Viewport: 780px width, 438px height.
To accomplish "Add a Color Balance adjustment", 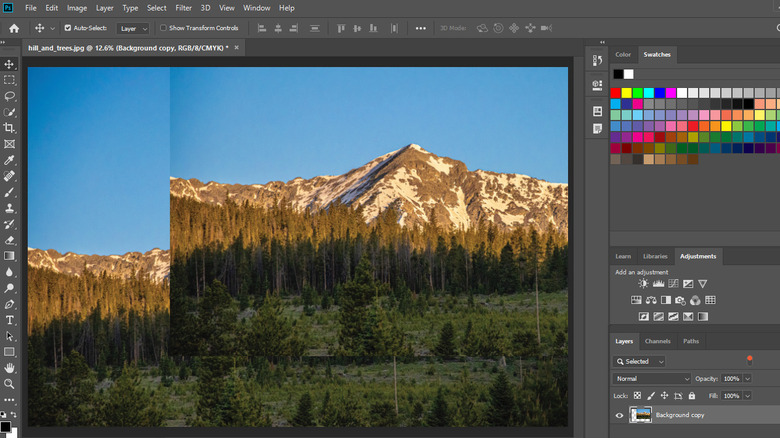I will [x=651, y=300].
